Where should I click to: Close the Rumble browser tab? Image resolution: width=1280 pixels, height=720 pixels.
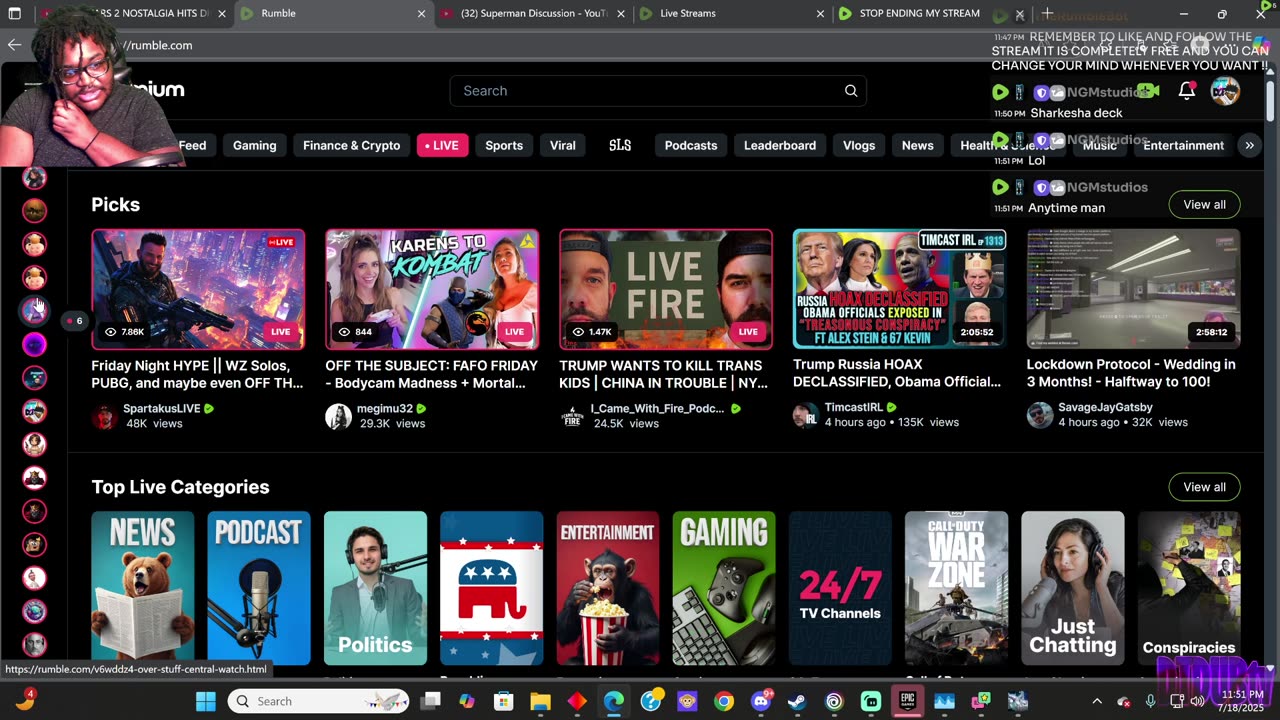coord(421,14)
